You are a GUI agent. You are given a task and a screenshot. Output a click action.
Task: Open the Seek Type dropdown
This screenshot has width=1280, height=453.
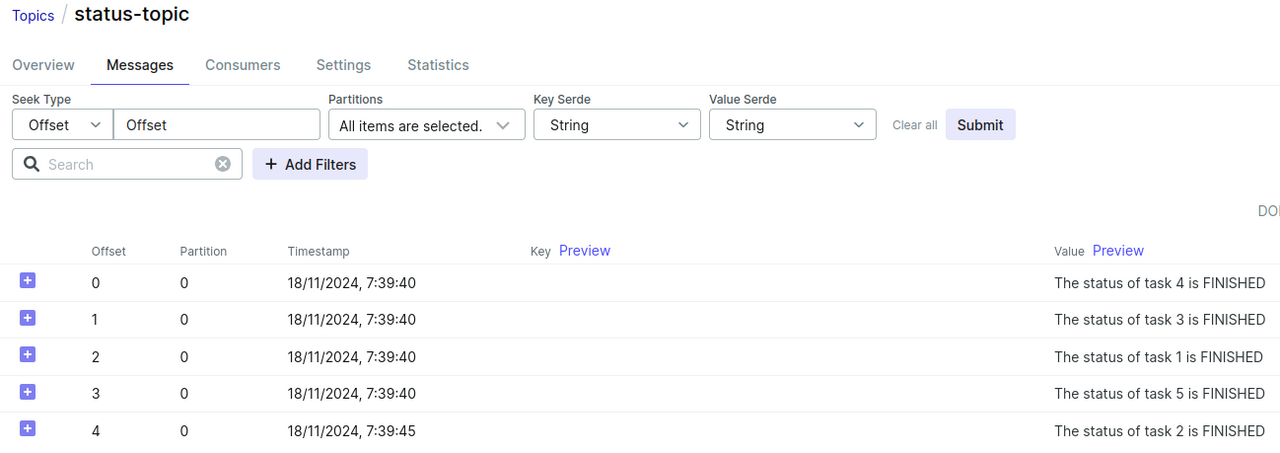62,125
